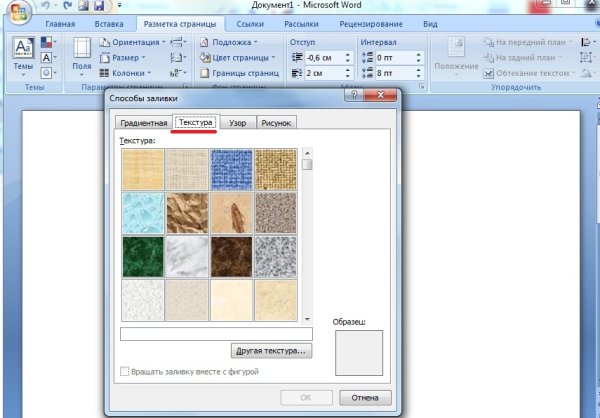Open the Темы (Themes) gallery button

(23, 55)
